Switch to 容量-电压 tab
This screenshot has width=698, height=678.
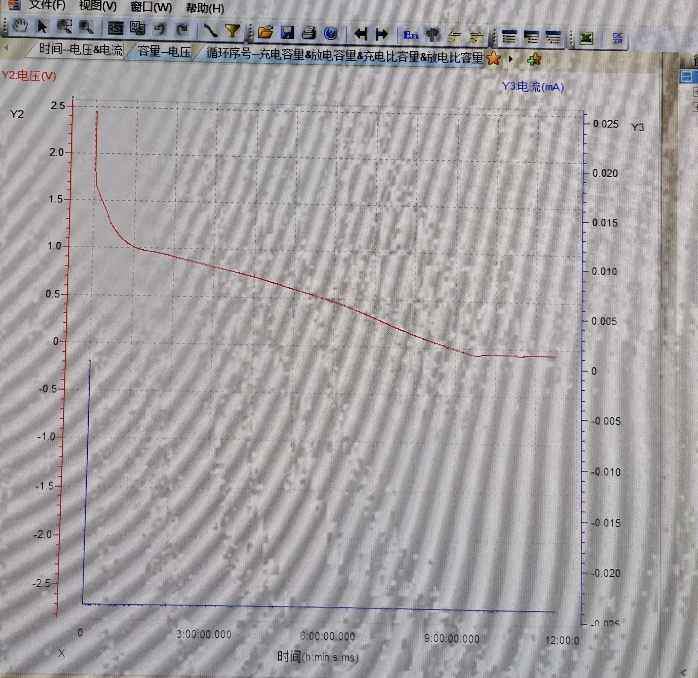[x=164, y=51]
